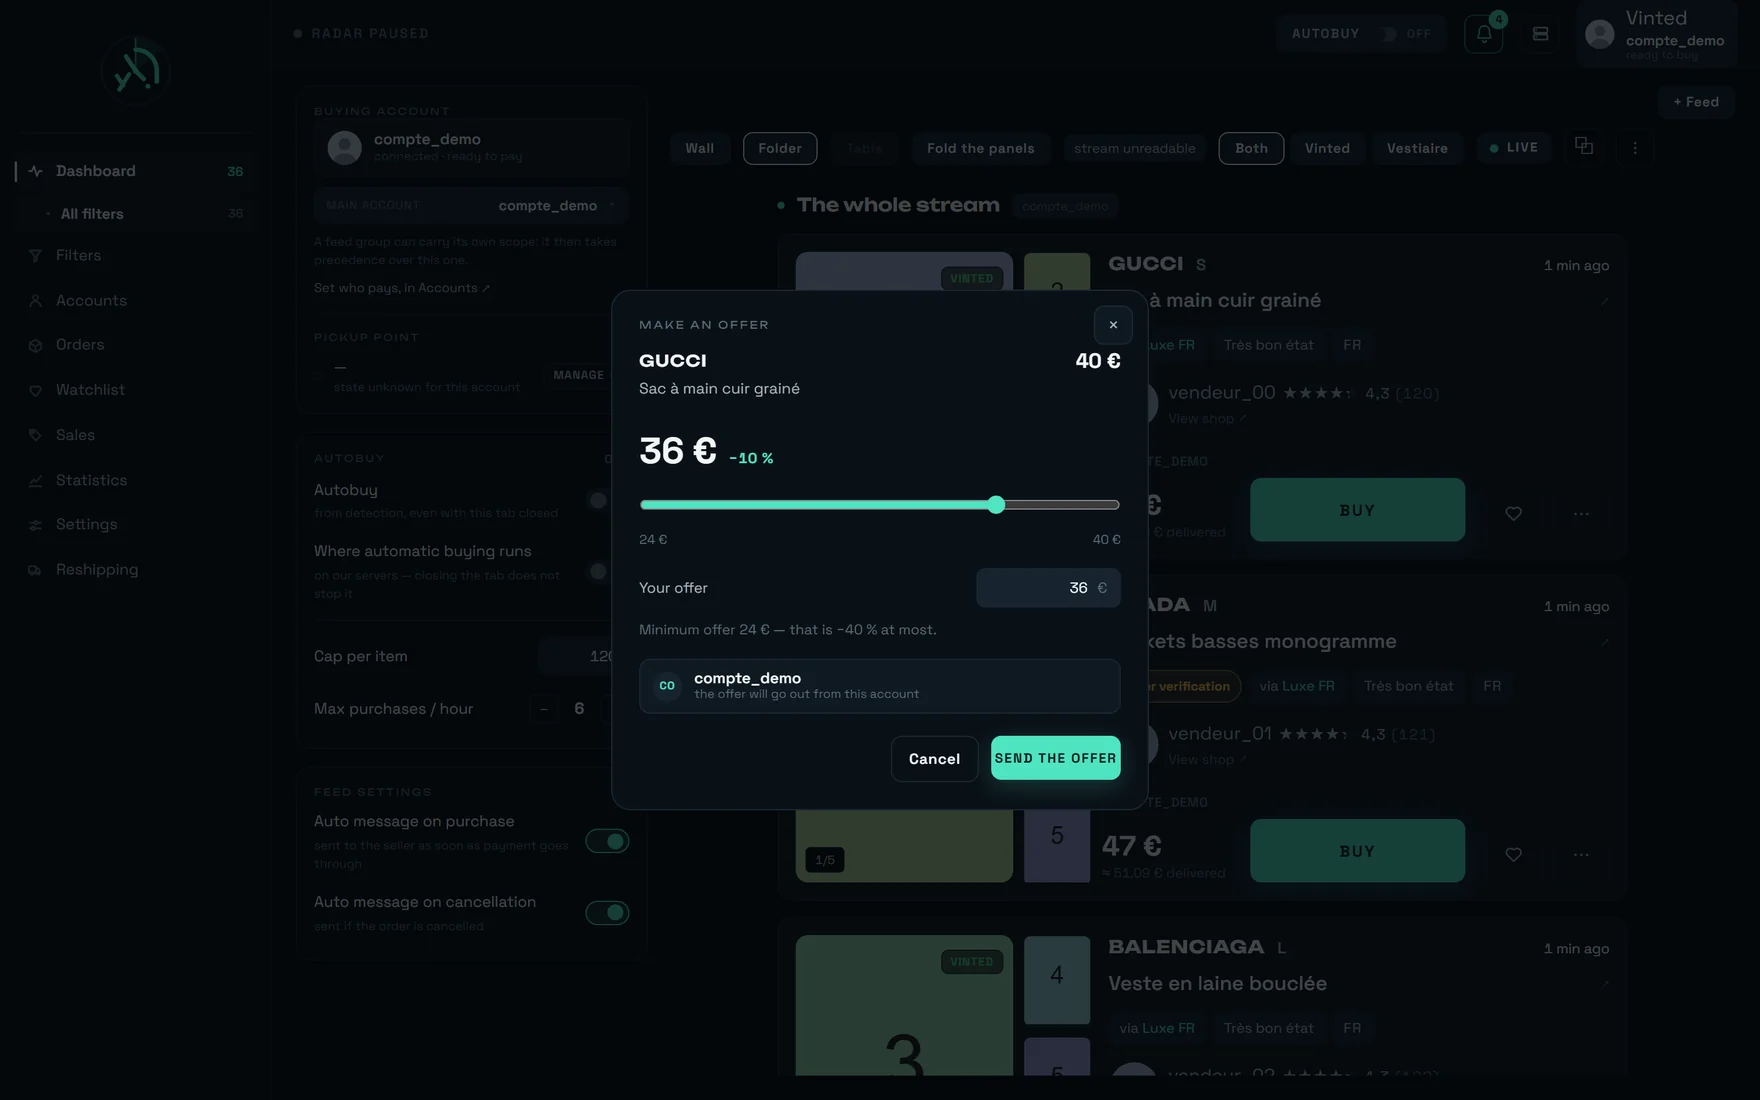This screenshot has width=1760, height=1100.
Task: Open more options for the 47 € item
Action: coord(1581,855)
